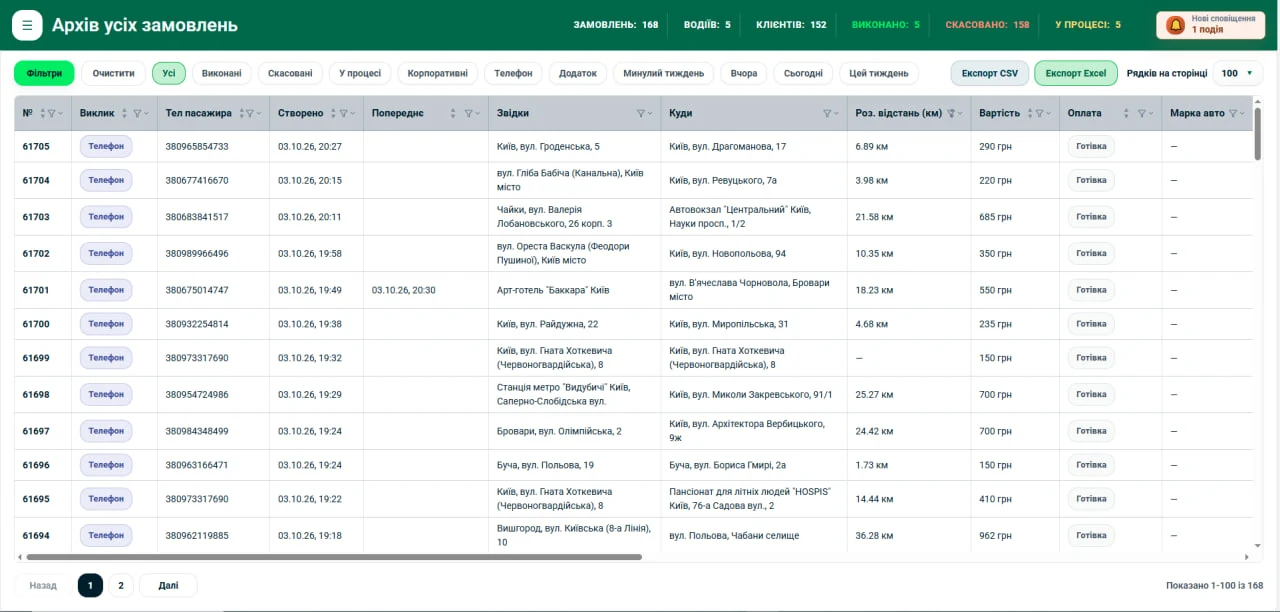The height and width of the screenshot is (612, 1280).
Task: Sort by the Оплата column
Action: (1126, 113)
